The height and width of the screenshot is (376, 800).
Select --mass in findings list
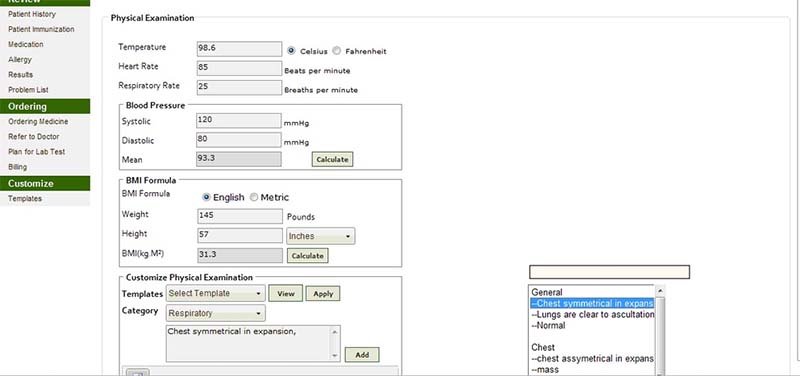coord(545,369)
